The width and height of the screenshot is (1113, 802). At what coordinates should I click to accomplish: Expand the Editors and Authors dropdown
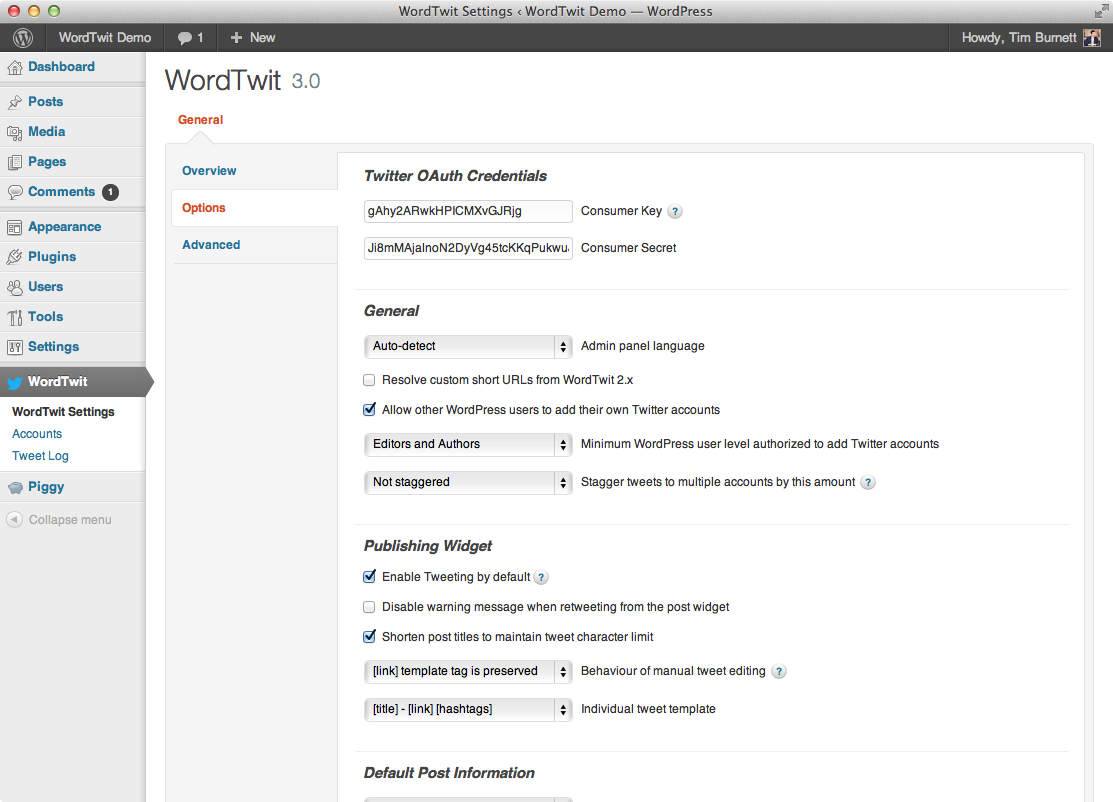click(468, 444)
